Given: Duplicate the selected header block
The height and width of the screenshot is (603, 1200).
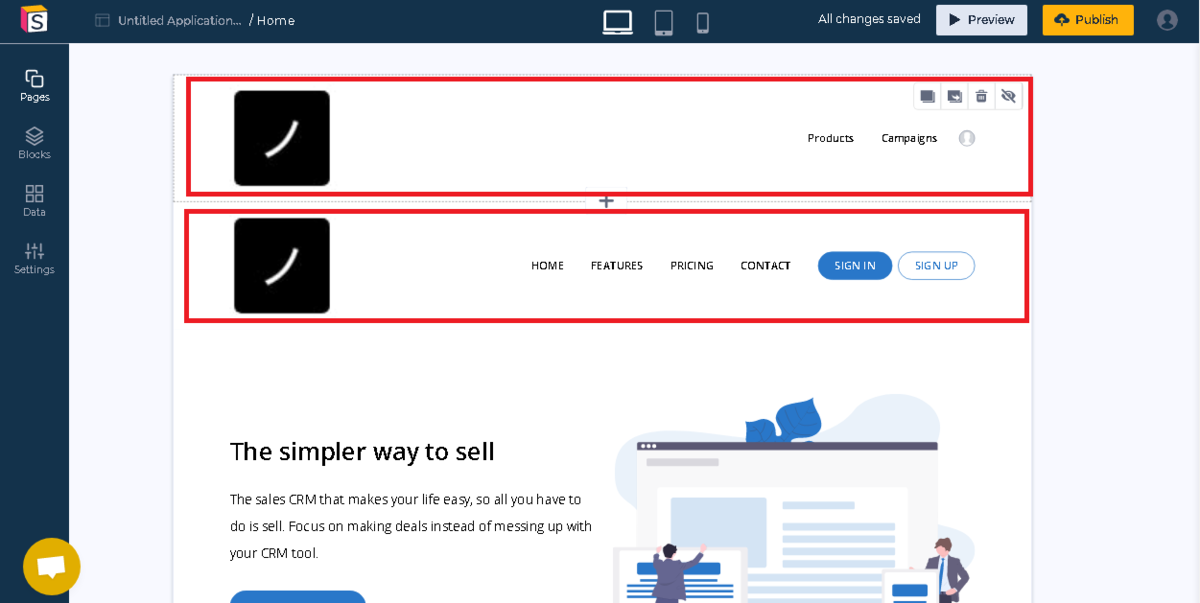Looking at the screenshot, I should pyautogui.click(x=927, y=96).
